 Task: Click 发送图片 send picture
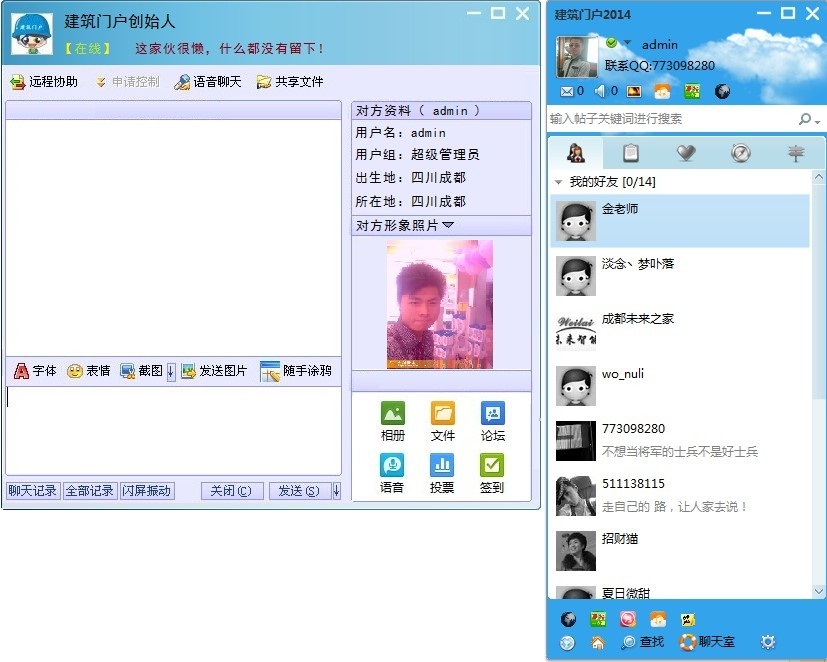(x=214, y=371)
